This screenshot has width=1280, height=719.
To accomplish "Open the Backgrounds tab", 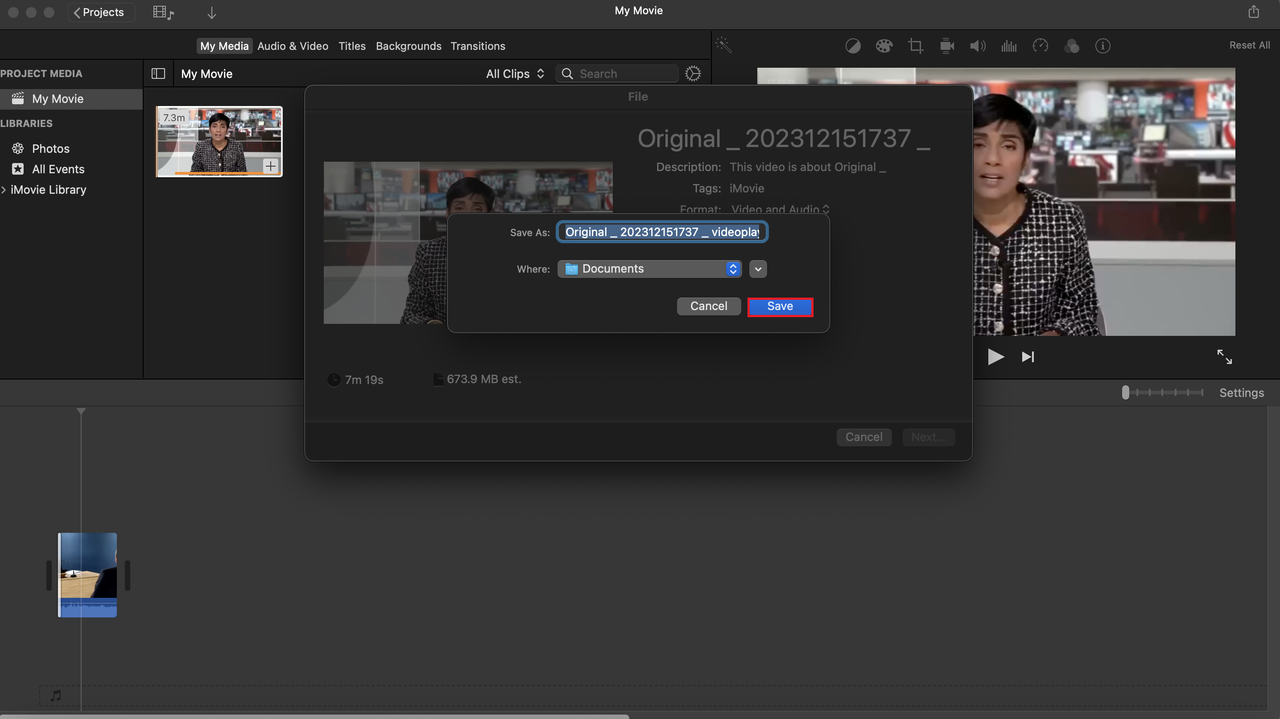I will [408, 46].
